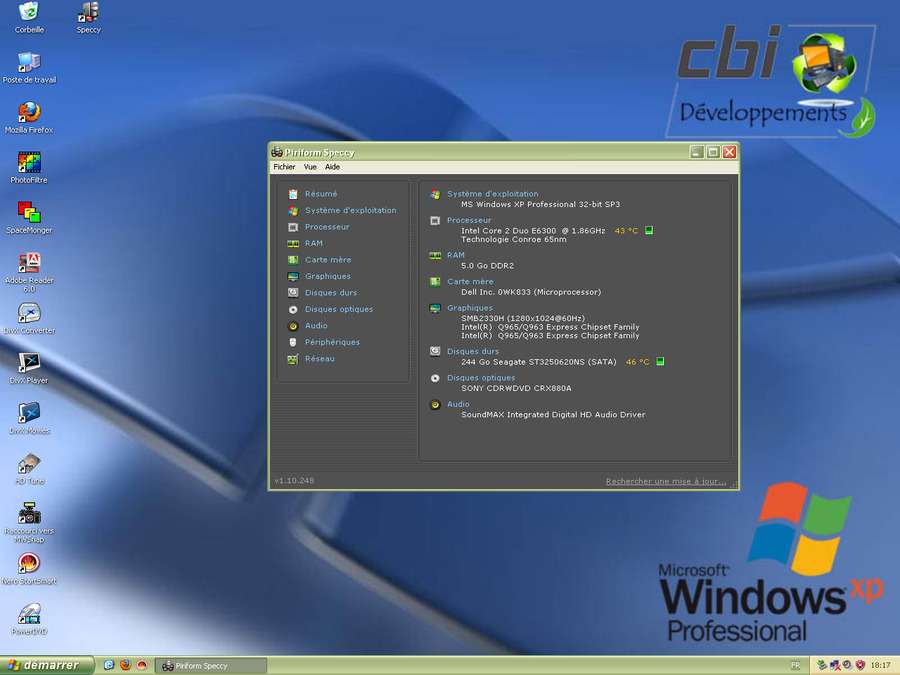This screenshot has width=900, height=675.
Task: Click Disques durs heading in summary panel
Action: click(x=473, y=351)
